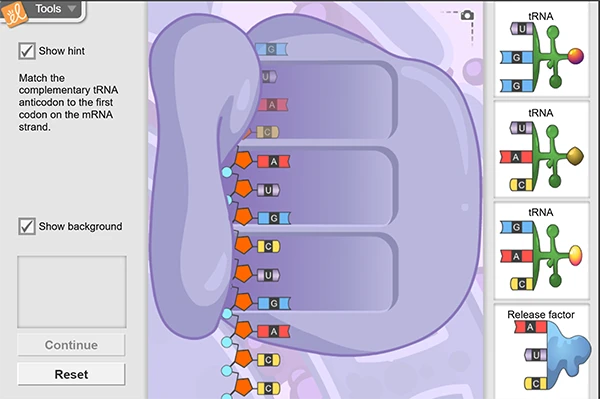Select the Release factor AUC card
Screen dimensions: 600x399
541,352
